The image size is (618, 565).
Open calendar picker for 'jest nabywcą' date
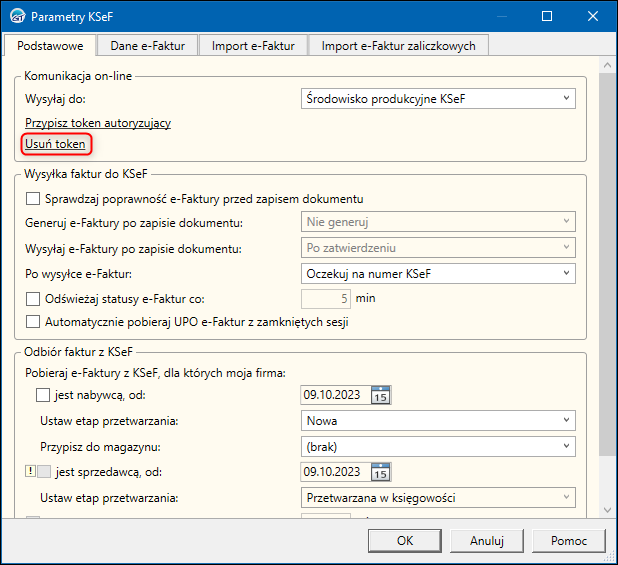click(x=381, y=395)
